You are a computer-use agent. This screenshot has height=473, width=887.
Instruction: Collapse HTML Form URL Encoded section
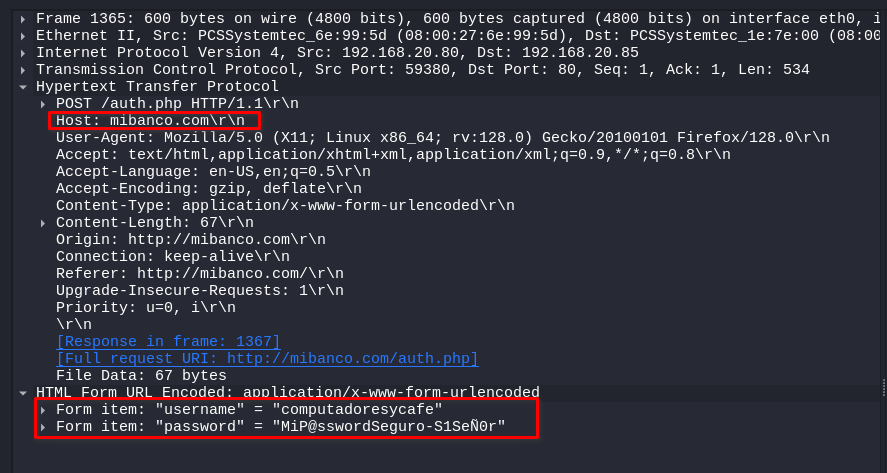click(23, 393)
